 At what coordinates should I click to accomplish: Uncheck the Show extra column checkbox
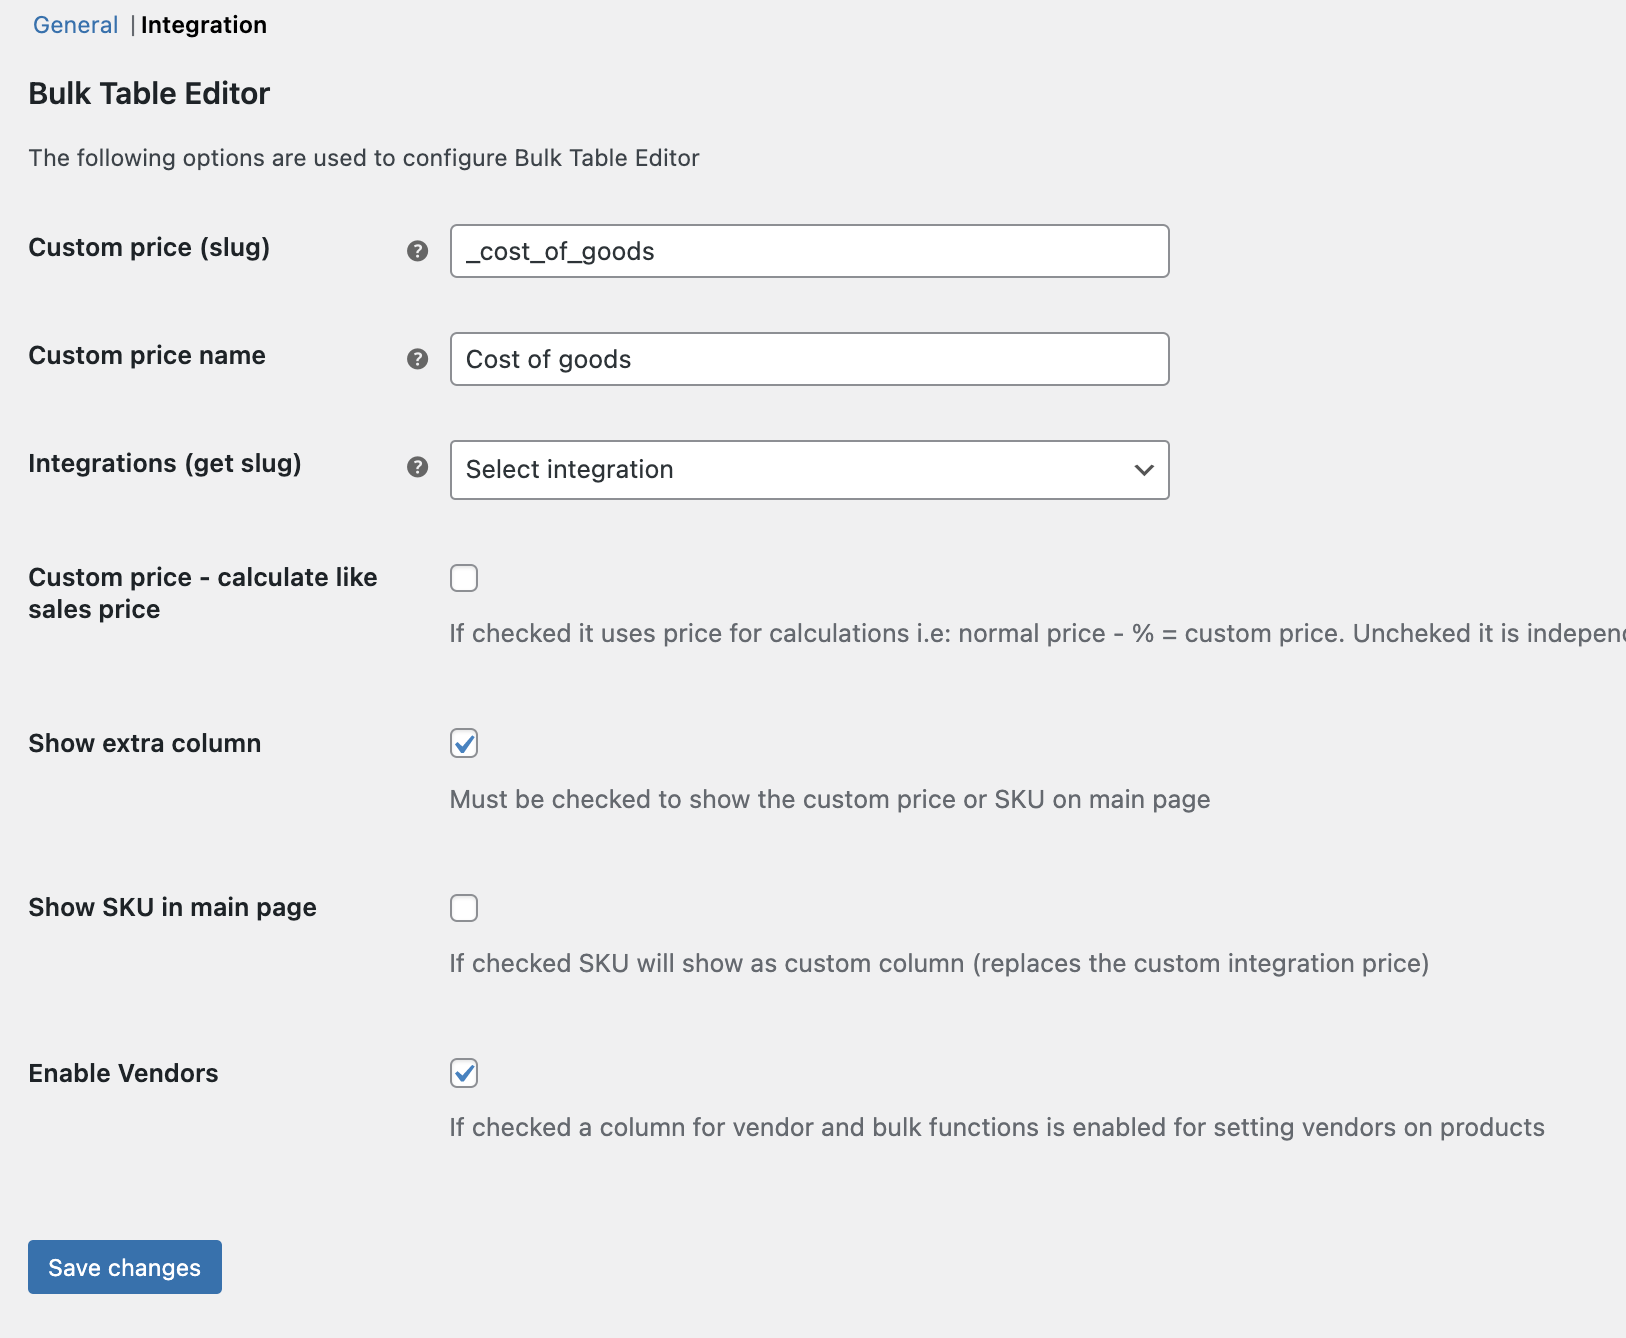[x=464, y=743]
